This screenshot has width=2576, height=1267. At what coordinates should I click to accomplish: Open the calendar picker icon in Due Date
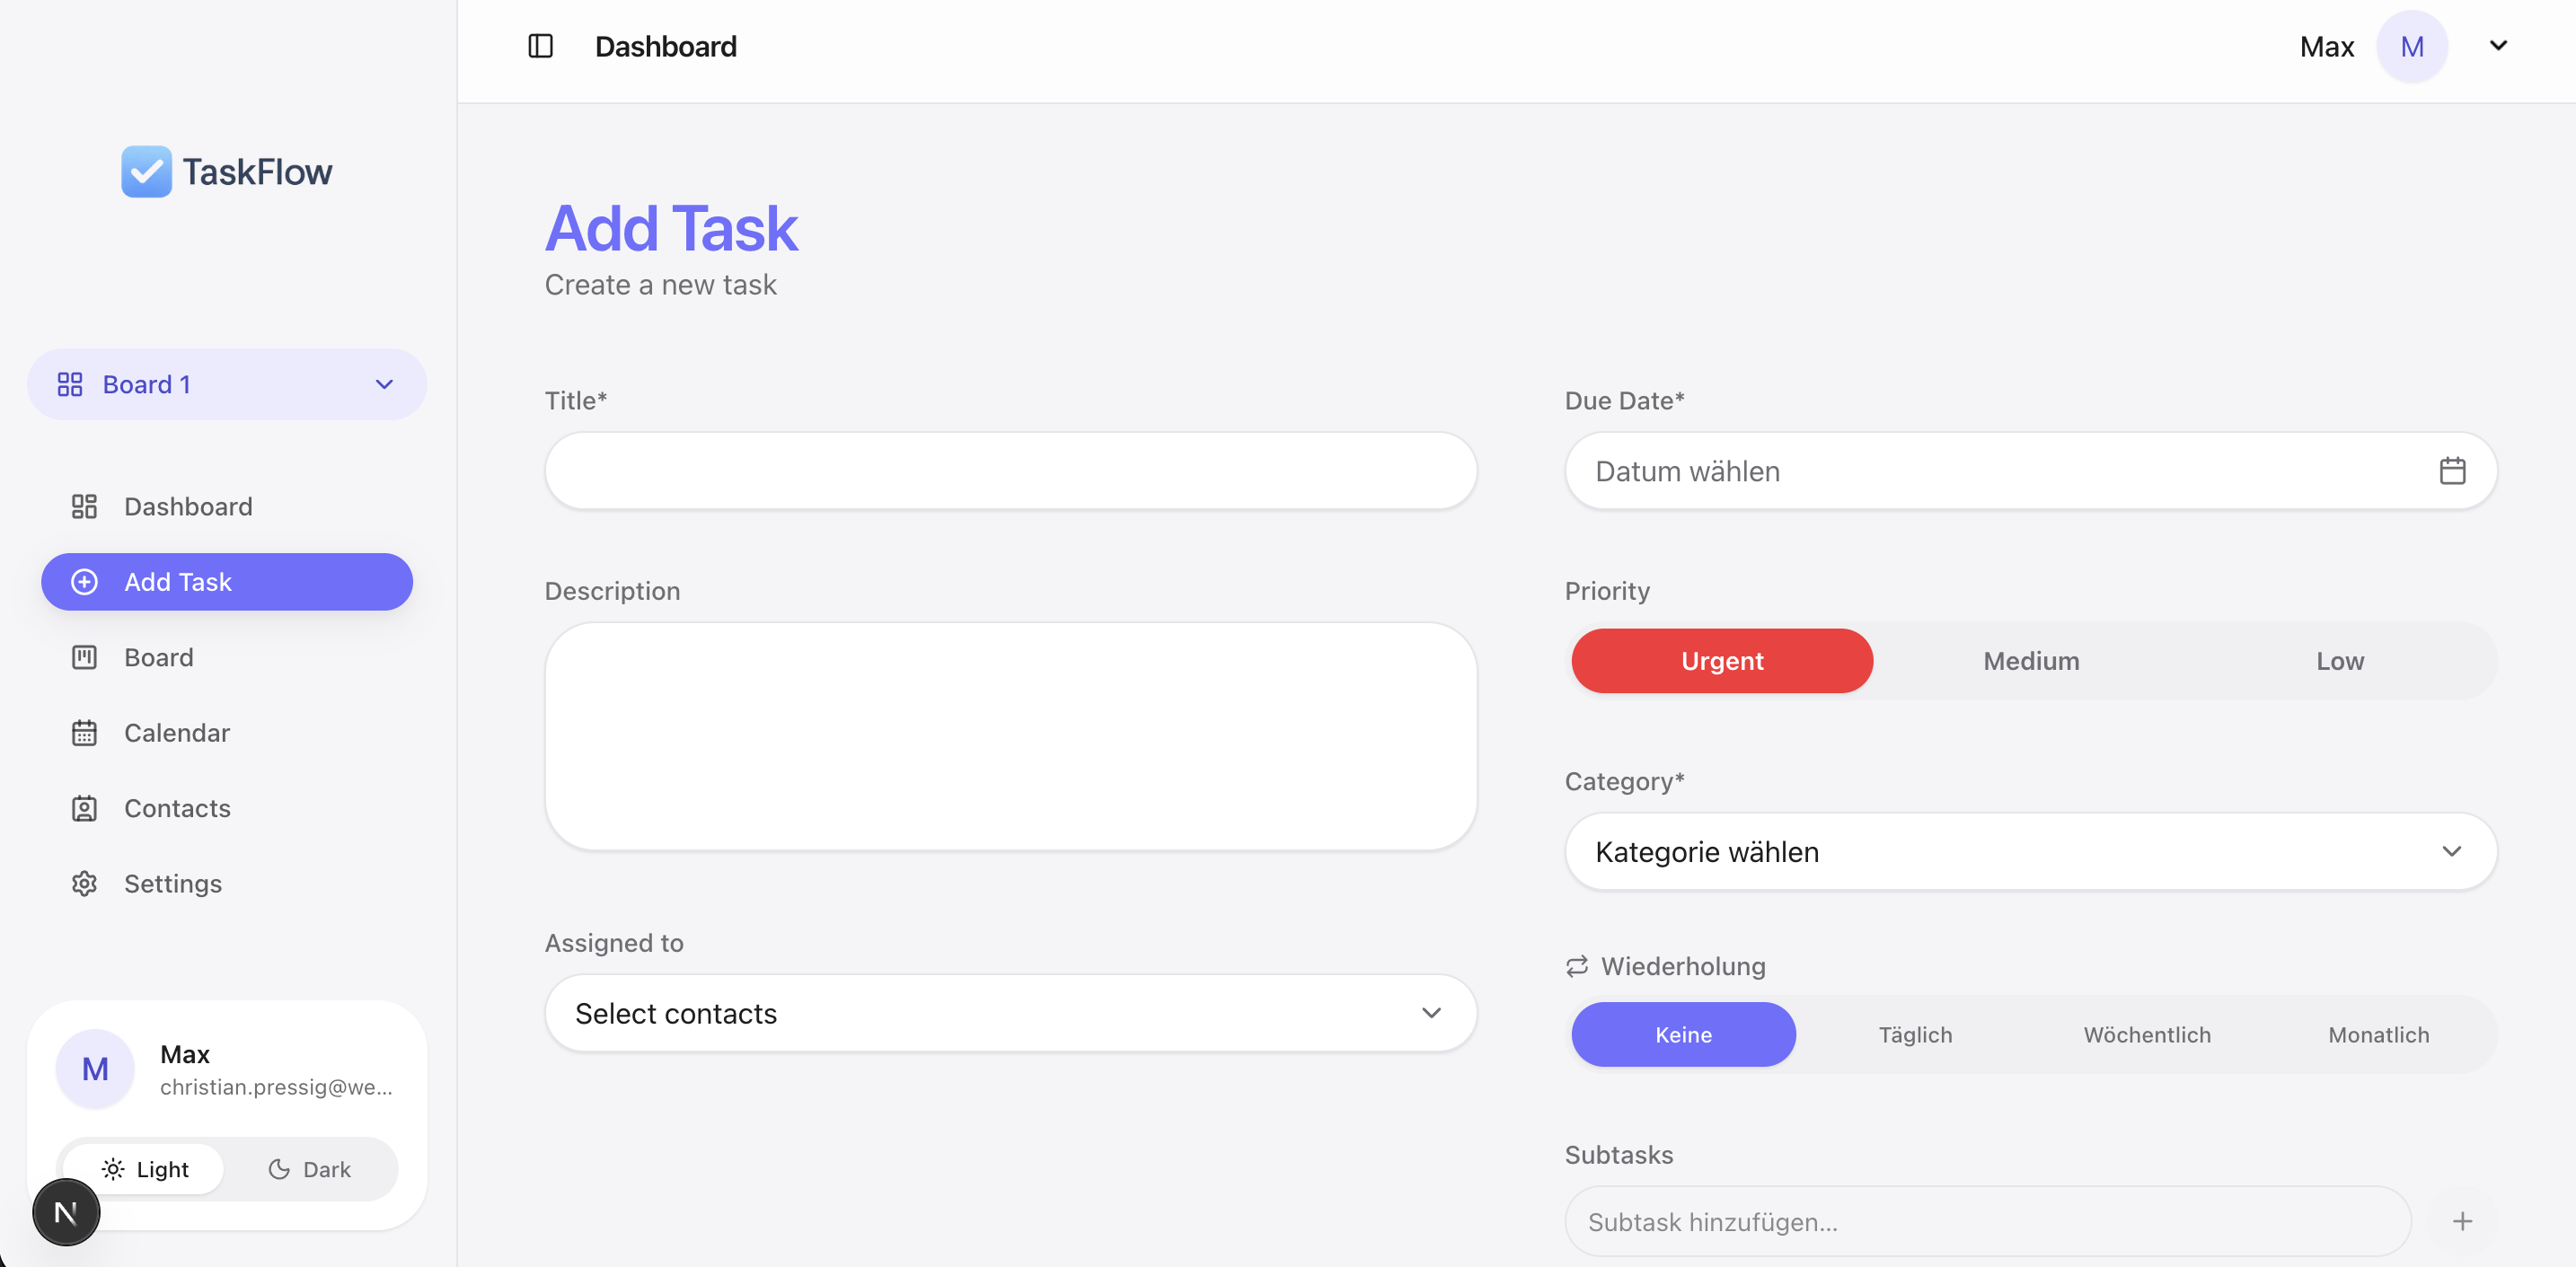[x=2452, y=471]
